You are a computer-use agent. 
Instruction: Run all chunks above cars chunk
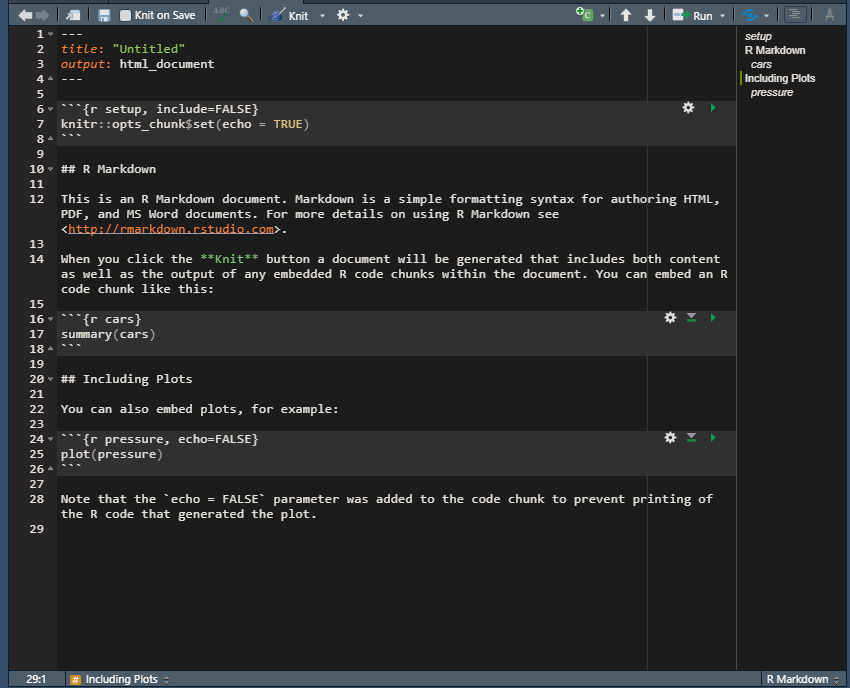tap(691, 317)
